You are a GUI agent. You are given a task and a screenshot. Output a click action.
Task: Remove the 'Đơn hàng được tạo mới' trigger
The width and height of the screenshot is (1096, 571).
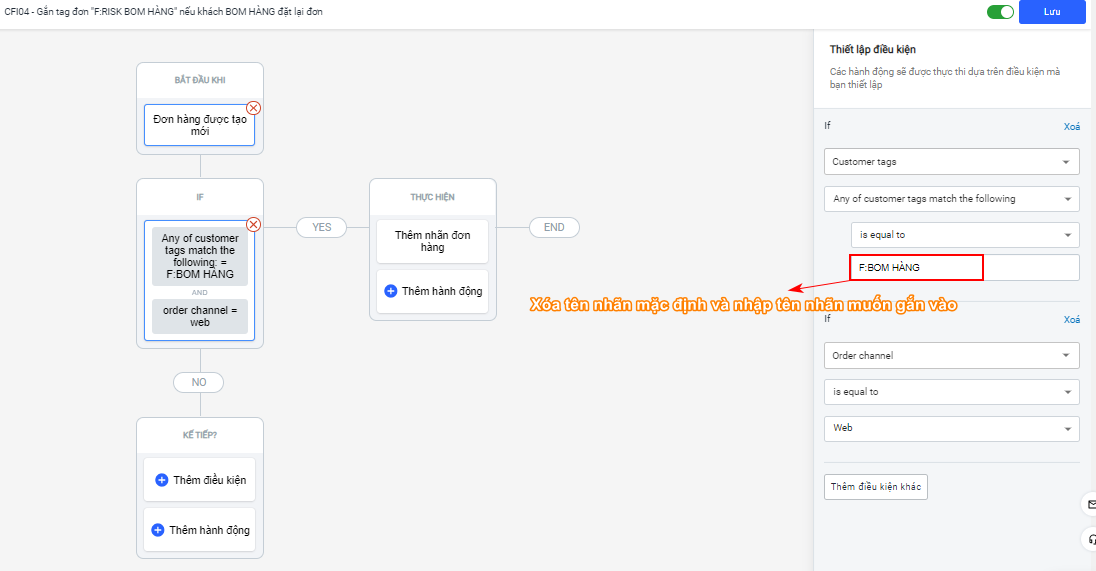click(x=254, y=108)
